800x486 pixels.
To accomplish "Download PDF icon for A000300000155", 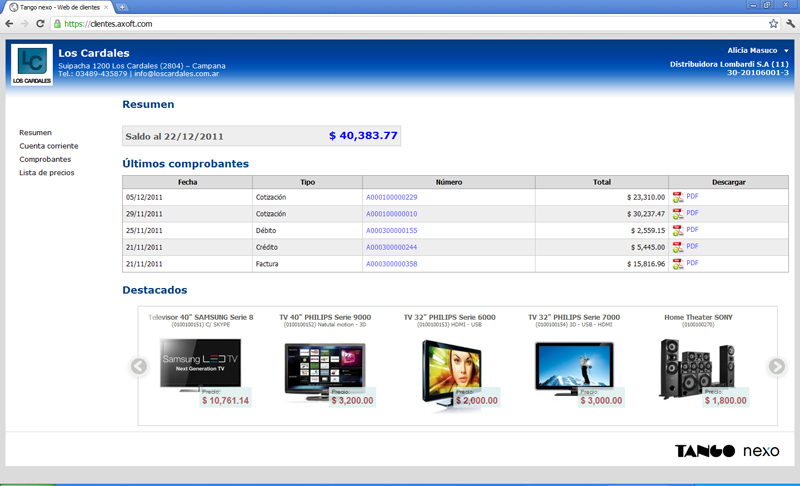I will 678,231.
